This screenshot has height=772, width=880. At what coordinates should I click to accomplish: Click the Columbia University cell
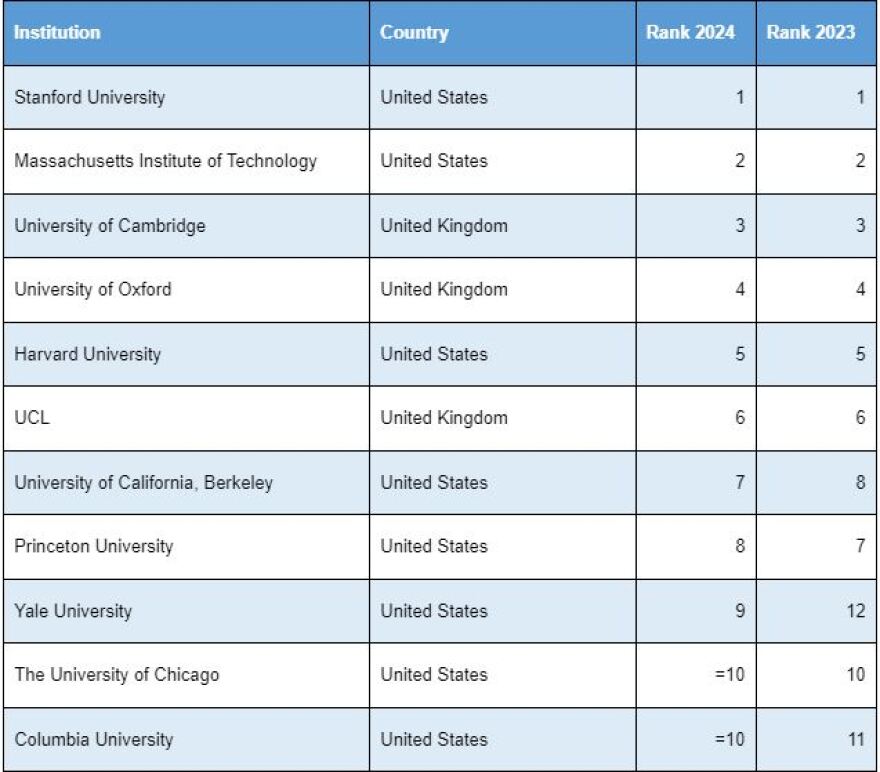(x=93, y=739)
